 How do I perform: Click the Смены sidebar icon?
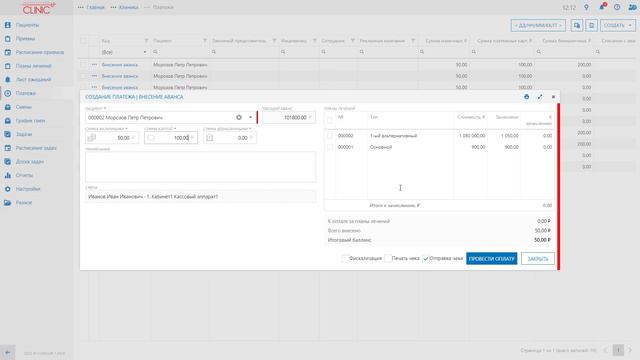pos(8,107)
